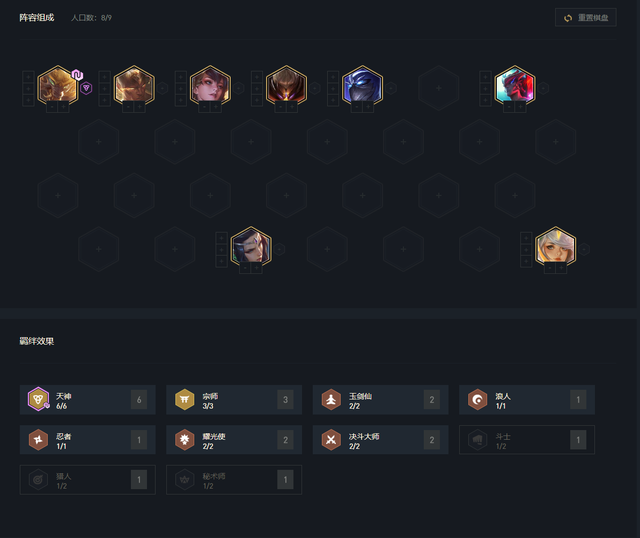Select the brown-haired female champion portrait
The height and width of the screenshot is (538, 640).
click(210, 86)
